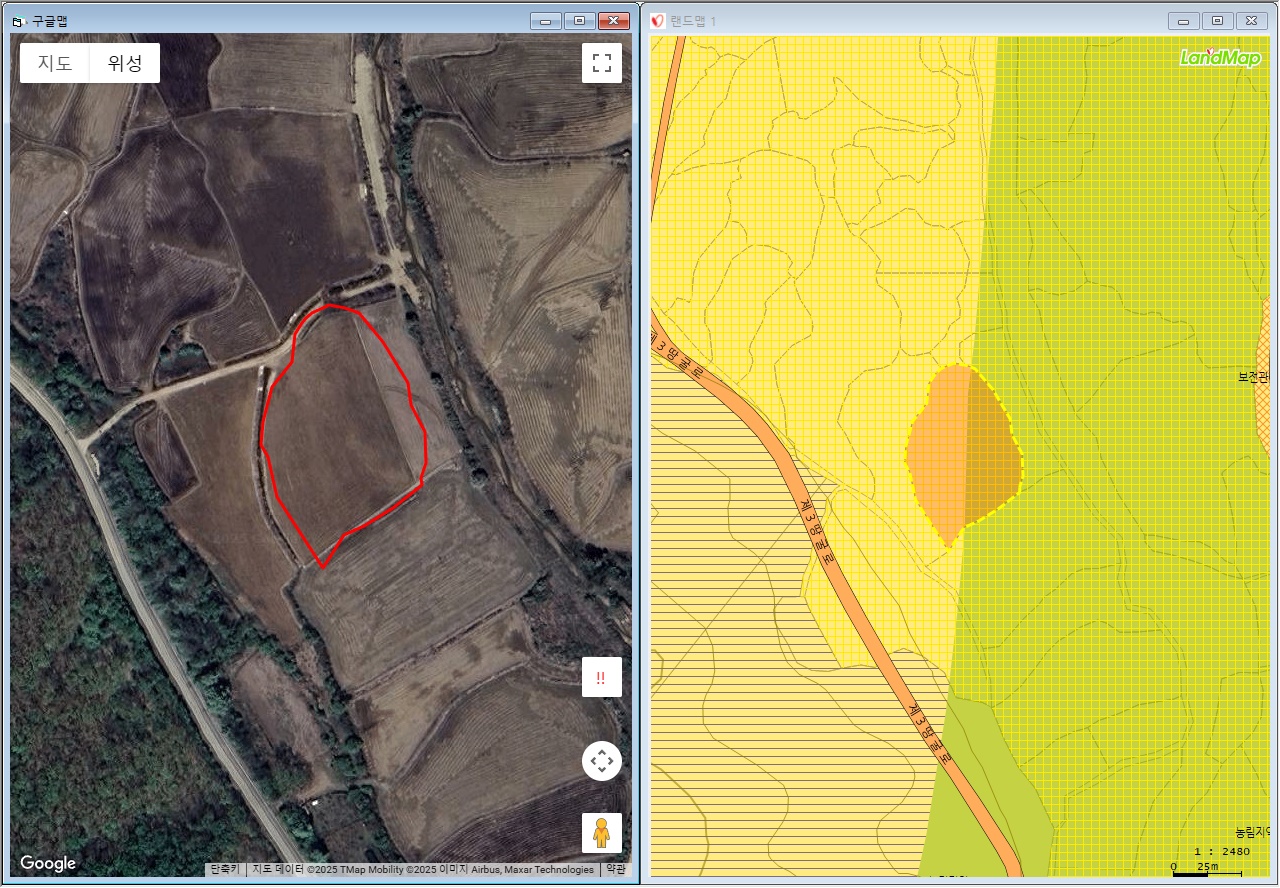Minimize the 구글맵 window
The image size is (1280, 888).
pos(545,21)
